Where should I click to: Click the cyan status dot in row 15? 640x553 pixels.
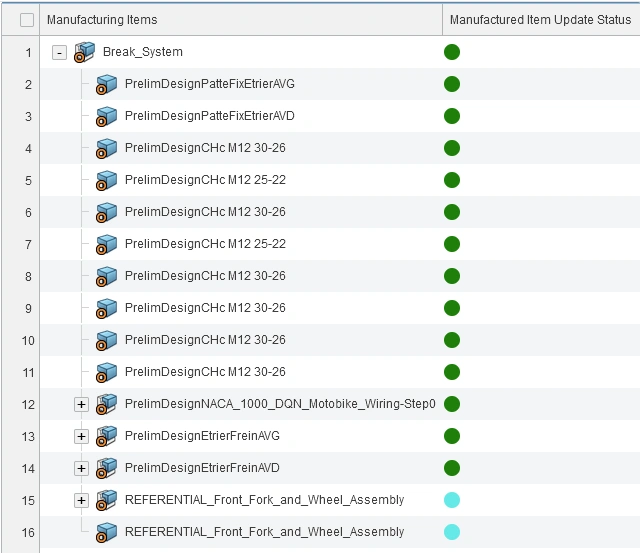[452, 500]
